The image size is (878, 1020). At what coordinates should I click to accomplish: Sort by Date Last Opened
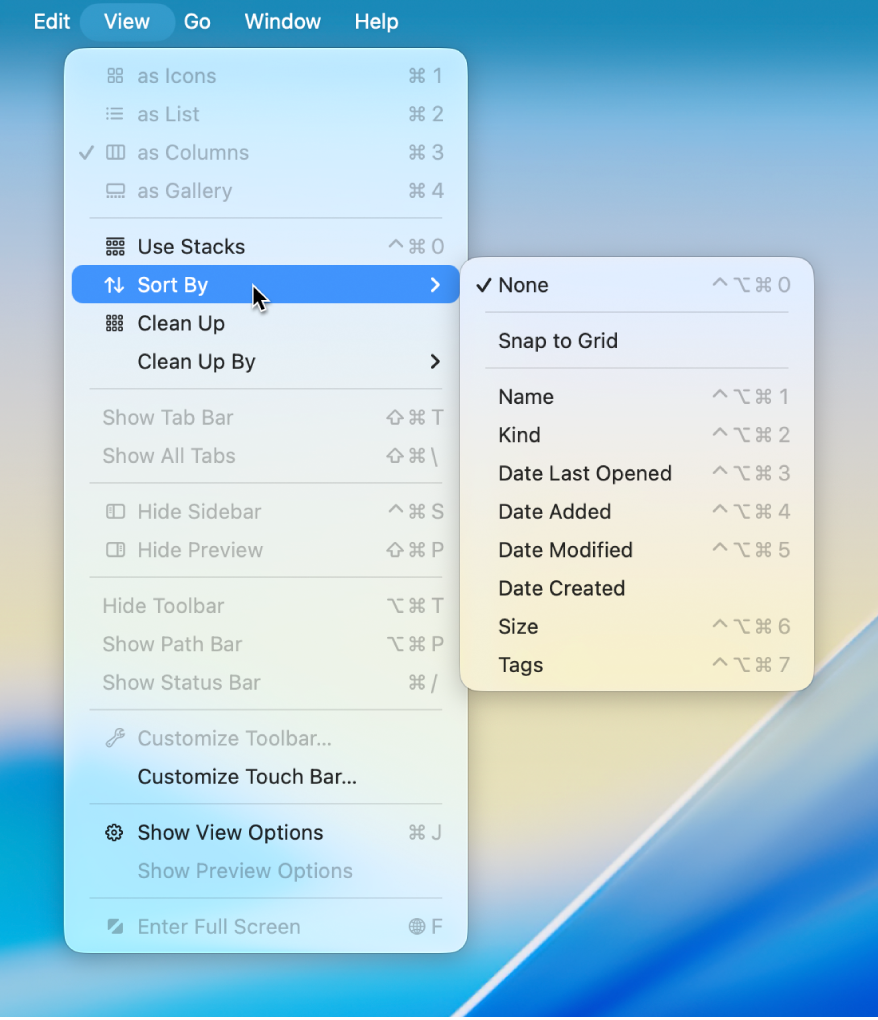(637, 474)
